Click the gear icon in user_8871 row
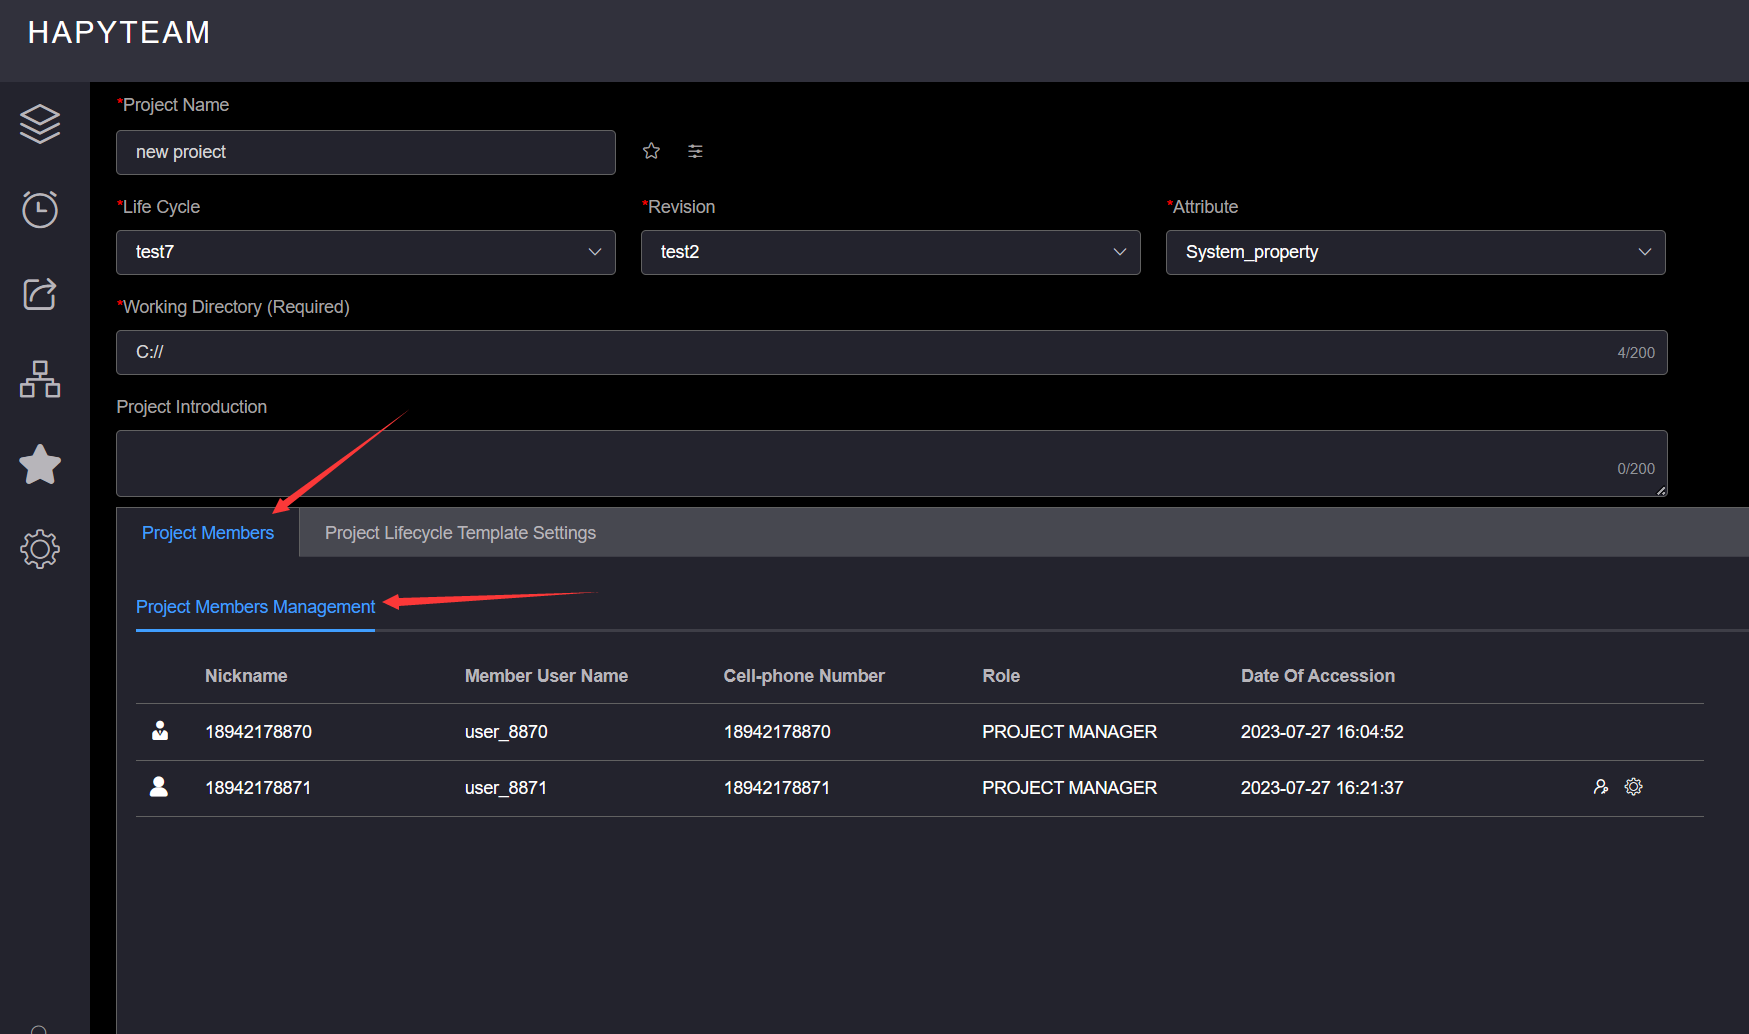1749x1034 pixels. [x=1634, y=787]
